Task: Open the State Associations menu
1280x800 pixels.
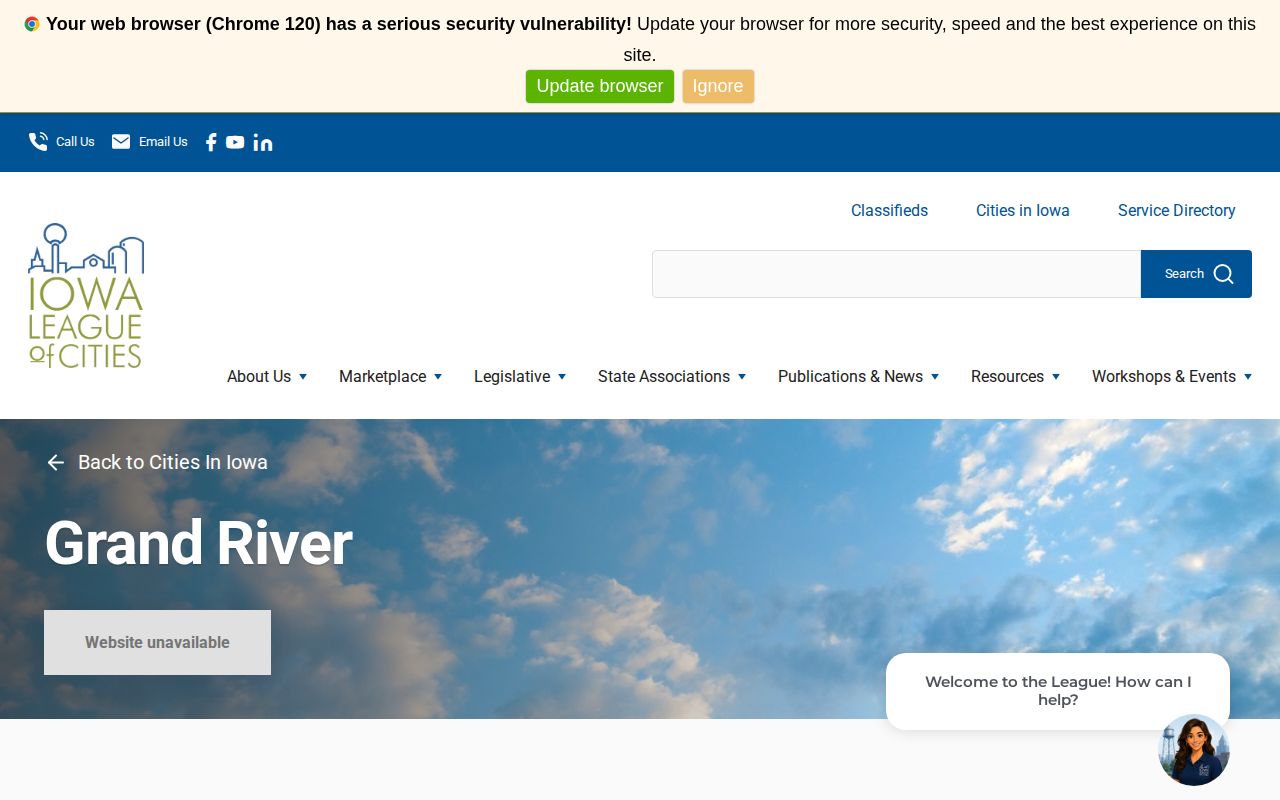Action: (664, 377)
